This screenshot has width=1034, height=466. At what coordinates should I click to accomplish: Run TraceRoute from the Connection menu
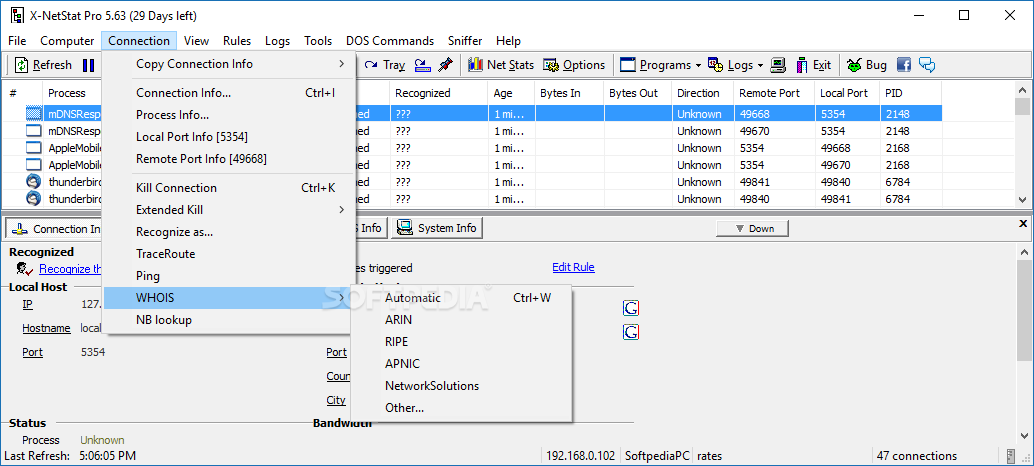pyautogui.click(x=229, y=254)
